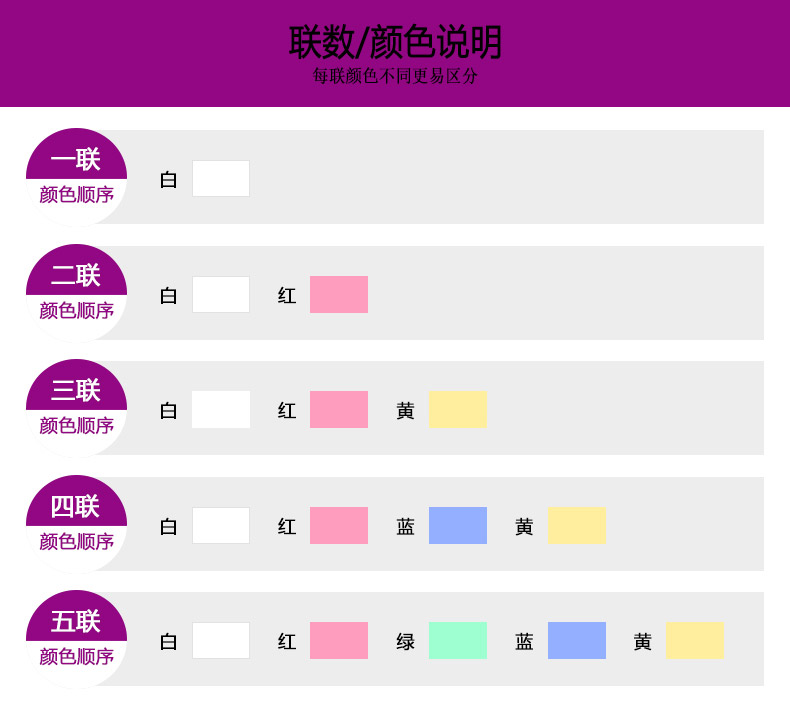Select the pink swatch in 四联 row
The image size is (790, 719).
[x=339, y=526]
